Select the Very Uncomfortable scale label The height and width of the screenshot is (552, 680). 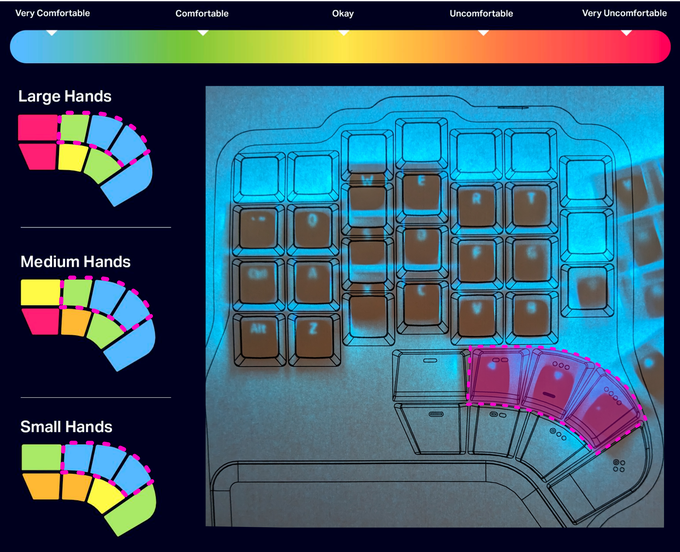pyautogui.click(x=625, y=14)
